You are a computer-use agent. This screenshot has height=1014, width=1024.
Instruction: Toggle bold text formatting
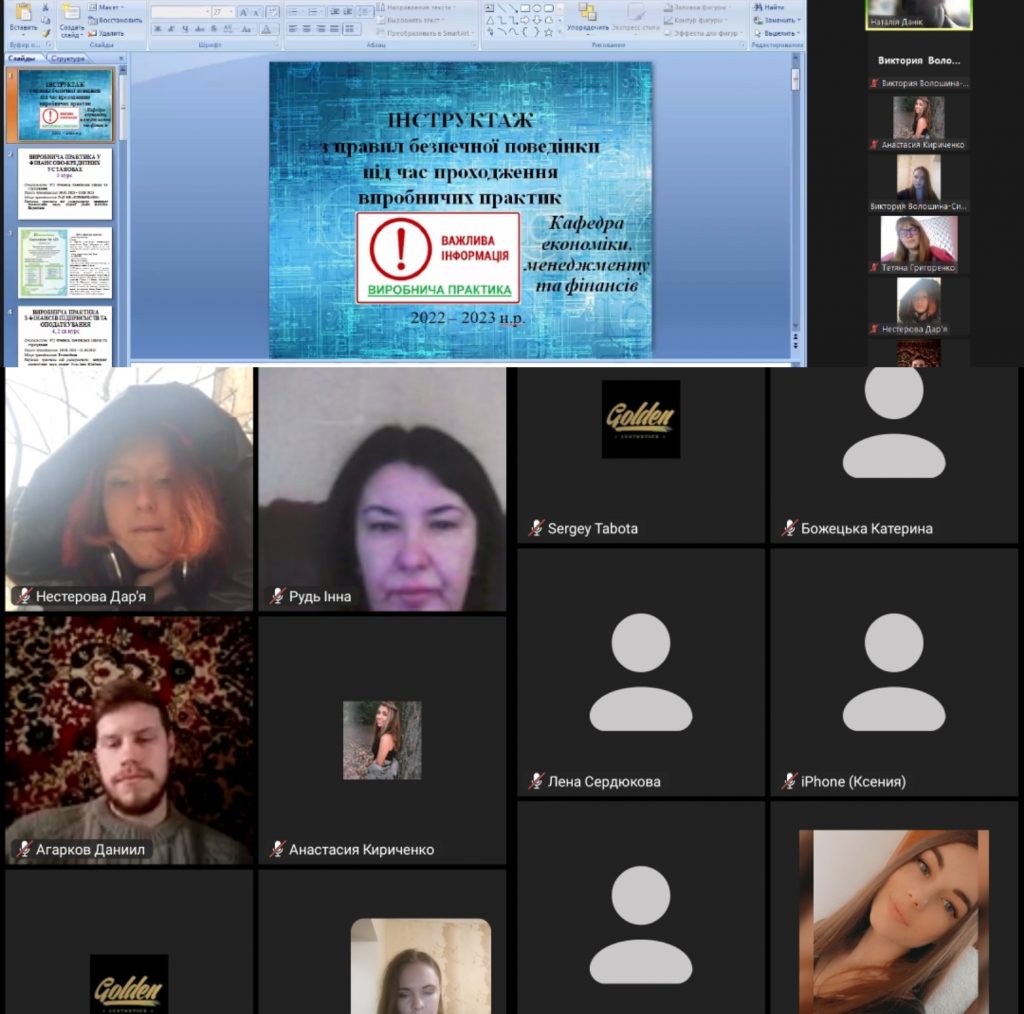(x=157, y=29)
